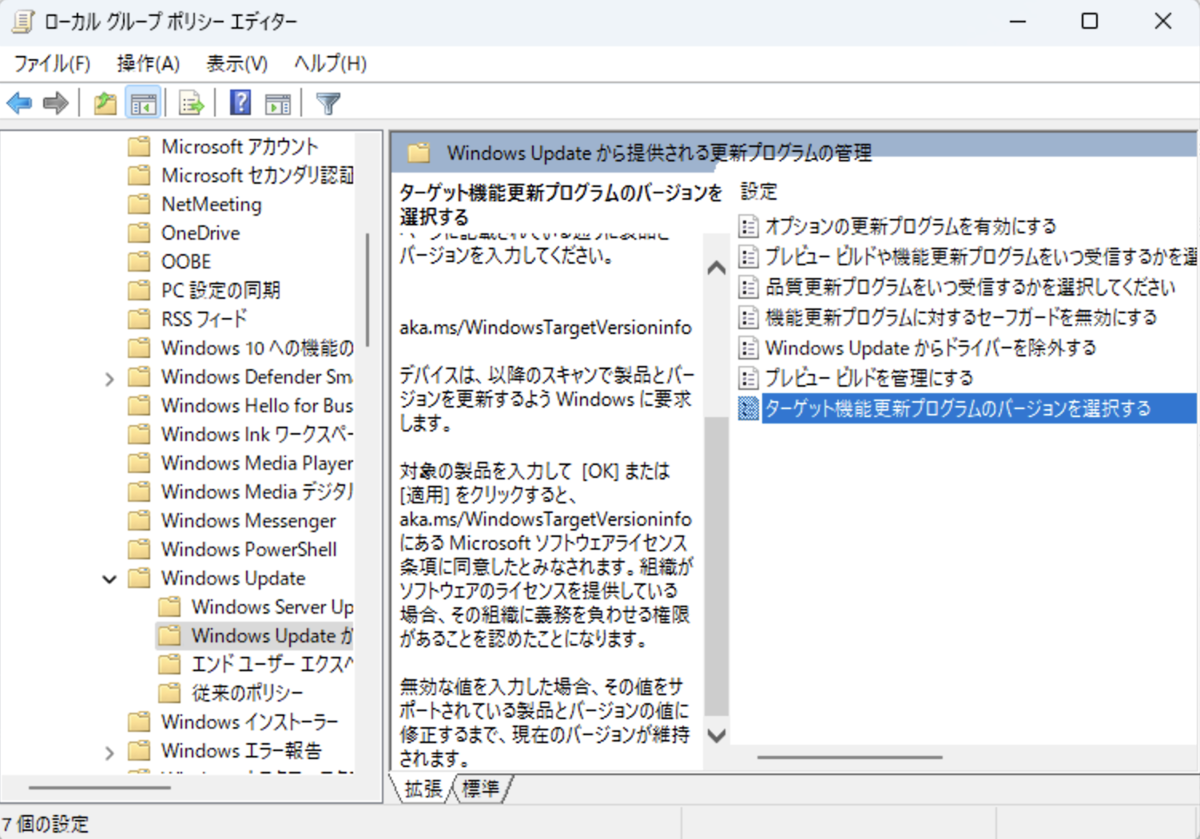1200x839 pixels.
Task: Click the Up one level folder icon
Action: 105,102
